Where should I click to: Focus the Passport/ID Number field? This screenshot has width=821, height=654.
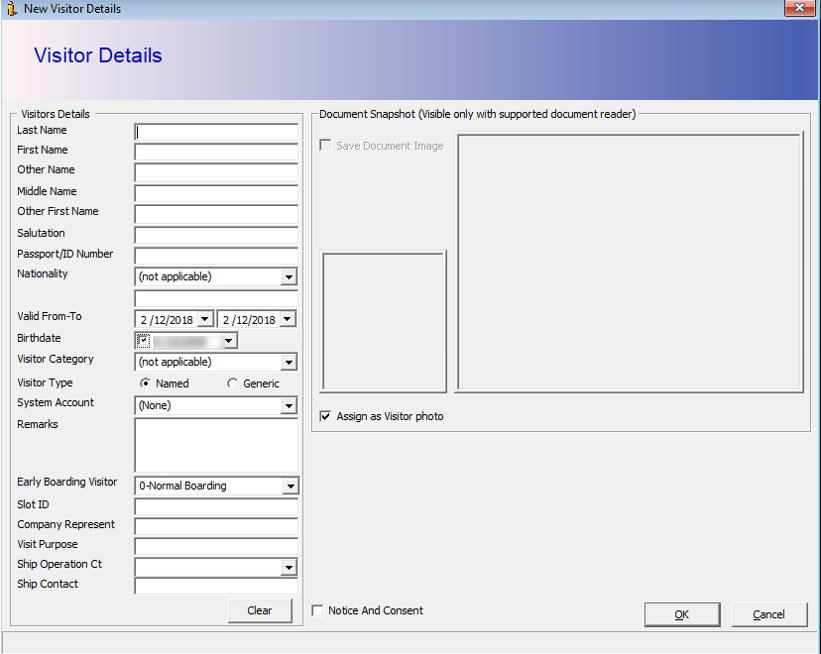pos(216,256)
